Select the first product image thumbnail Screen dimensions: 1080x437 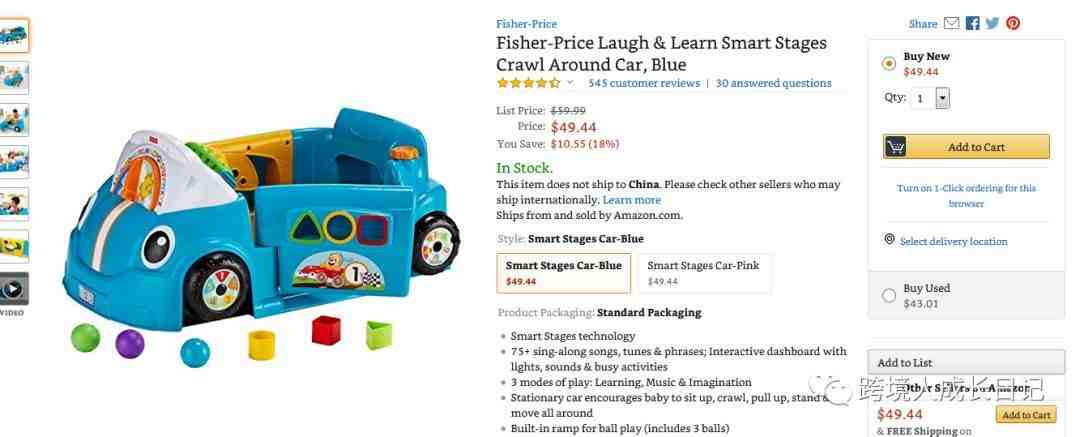[x=14, y=35]
